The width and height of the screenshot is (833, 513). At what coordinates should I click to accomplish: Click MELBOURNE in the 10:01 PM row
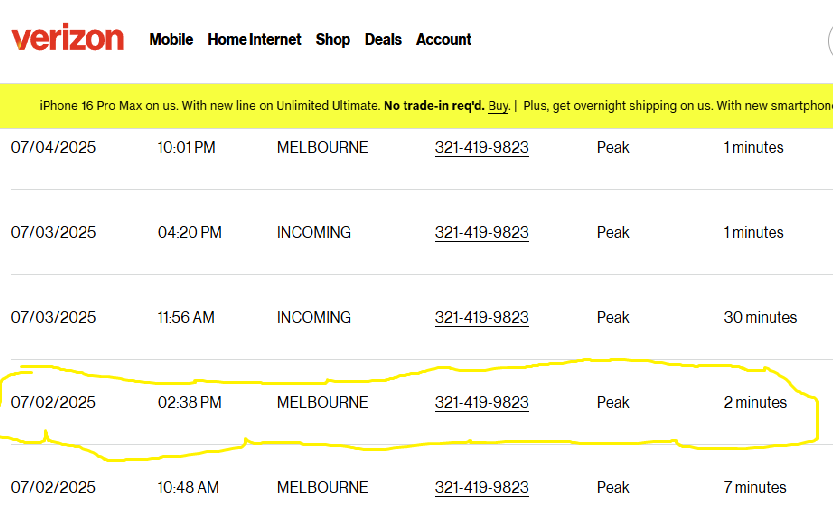point(322,148)
